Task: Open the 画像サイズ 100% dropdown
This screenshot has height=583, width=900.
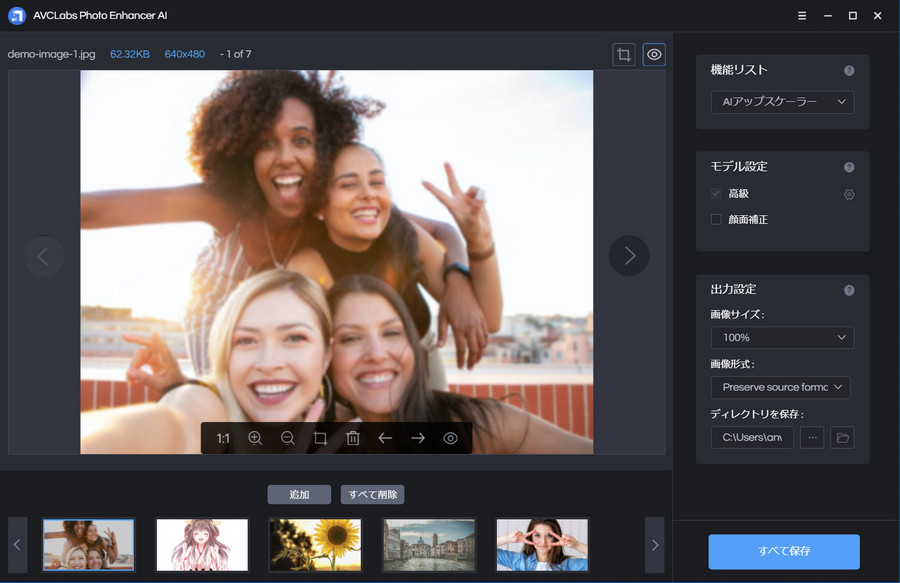Action: point(782,337)
